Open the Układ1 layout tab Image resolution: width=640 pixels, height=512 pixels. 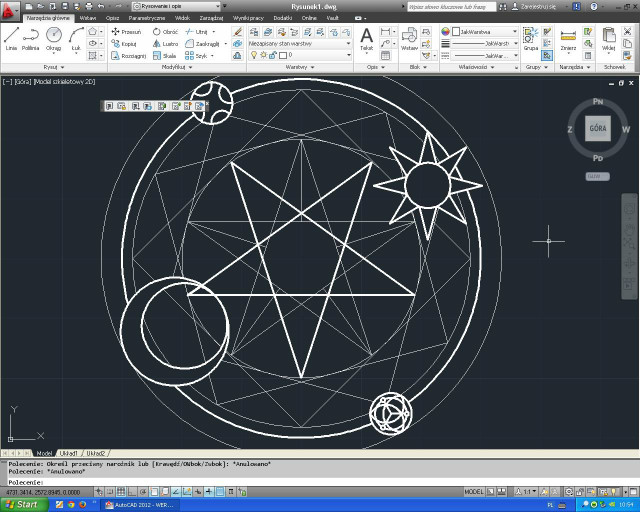pyautogui.click(x=68, y=453)
